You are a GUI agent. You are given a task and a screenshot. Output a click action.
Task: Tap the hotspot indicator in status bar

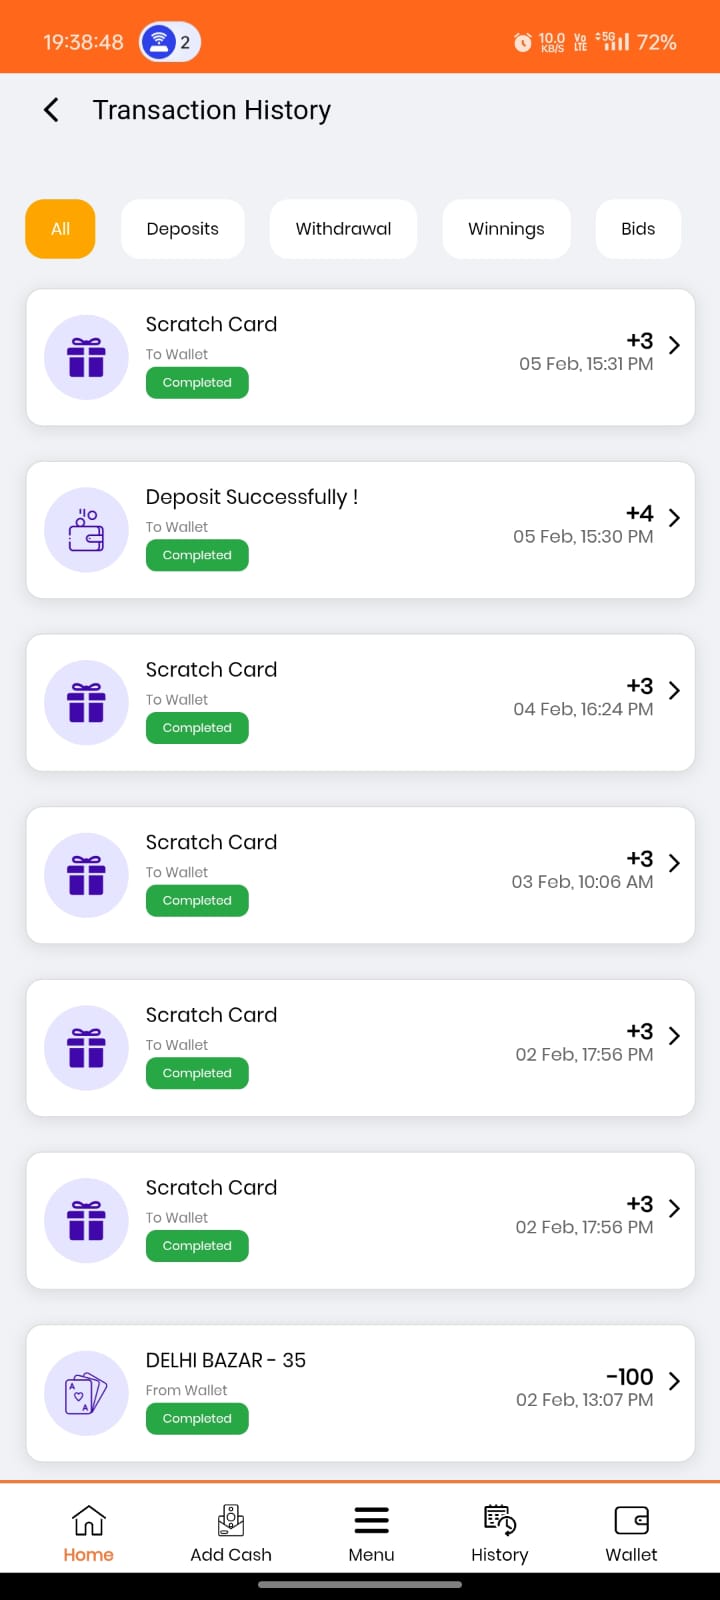[170, 42]
